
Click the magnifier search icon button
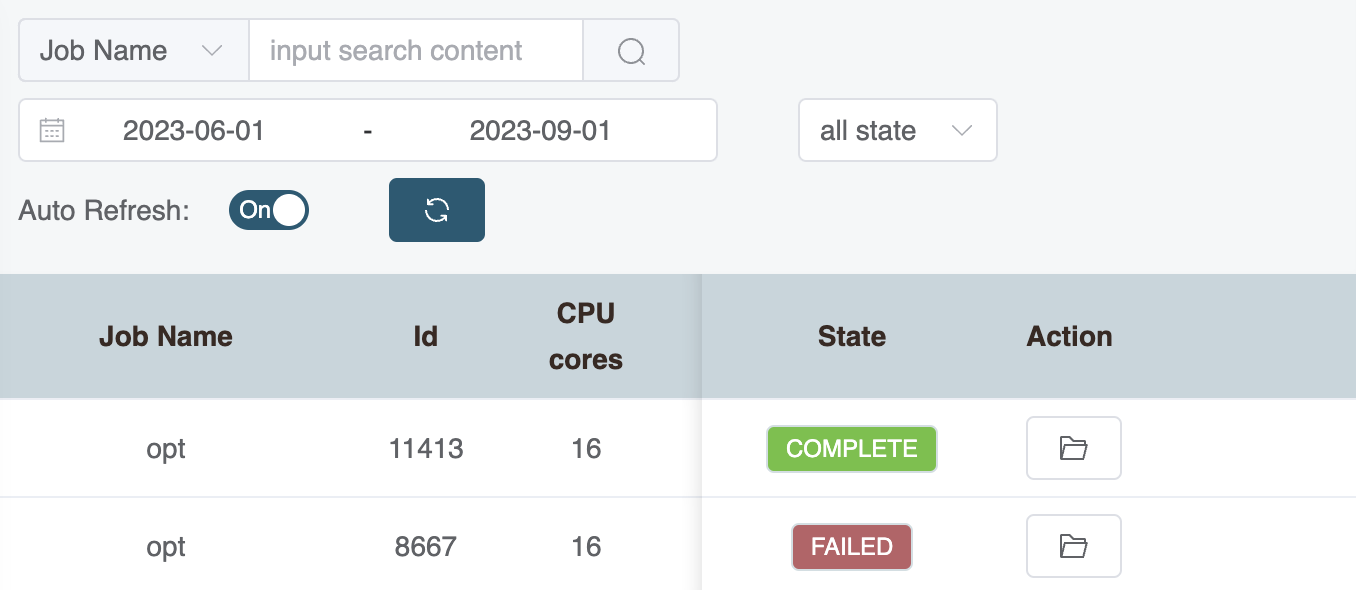tap(631, 51)
